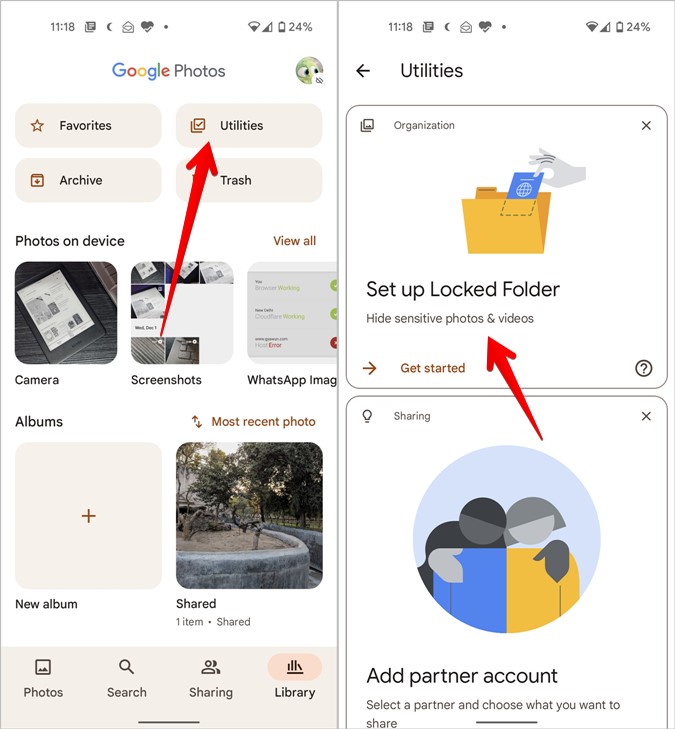Open the Trash button
The height and width of the screenshot is (729, 675).
249,180
